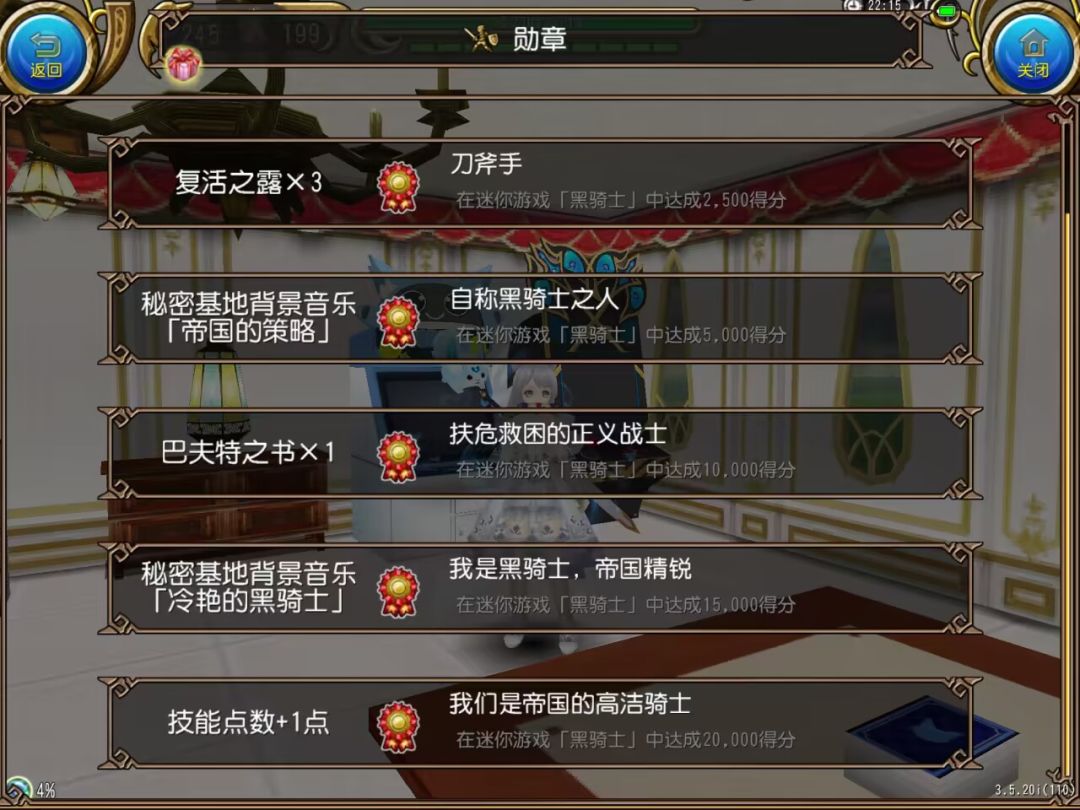Click the 帝国的策略 background music reward
Viewport: 1080px width, 810px height.
(x=248, y=318)
